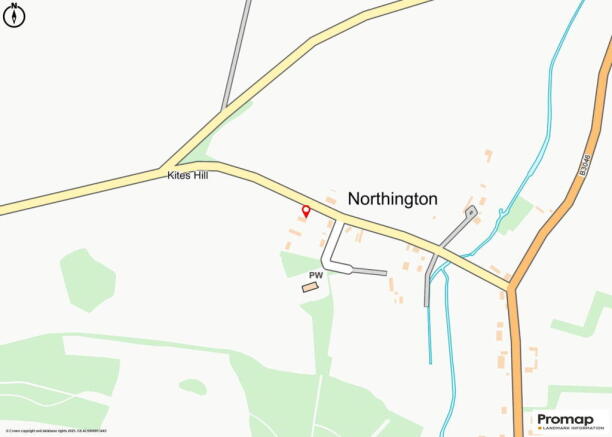Select the large green woodland patch west of PW
Image resolution: width=612 pixels, height=437 pixels.
(x=88, y=280)
